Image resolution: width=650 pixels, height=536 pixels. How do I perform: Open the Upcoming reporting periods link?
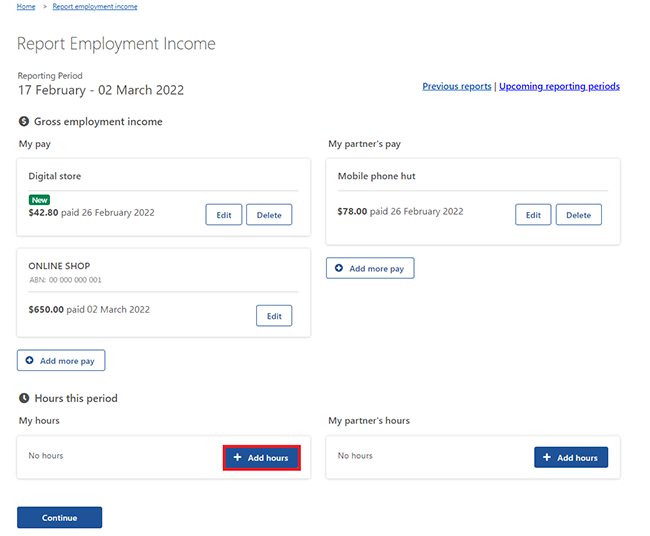[559, 87]
